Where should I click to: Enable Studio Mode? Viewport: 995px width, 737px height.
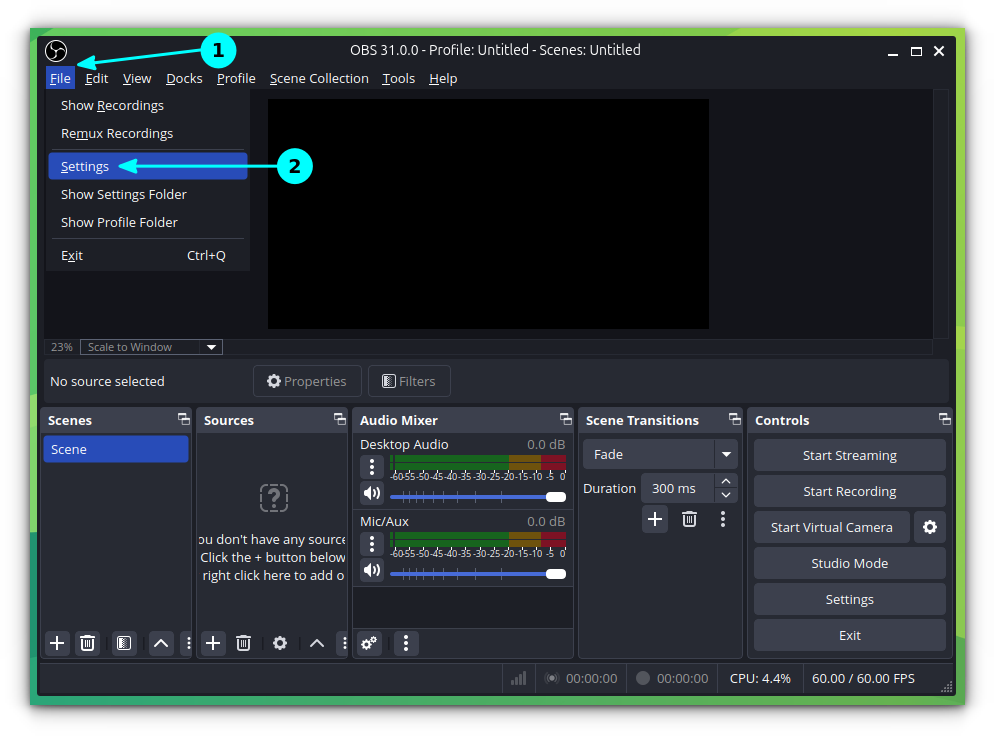point(848,563)
